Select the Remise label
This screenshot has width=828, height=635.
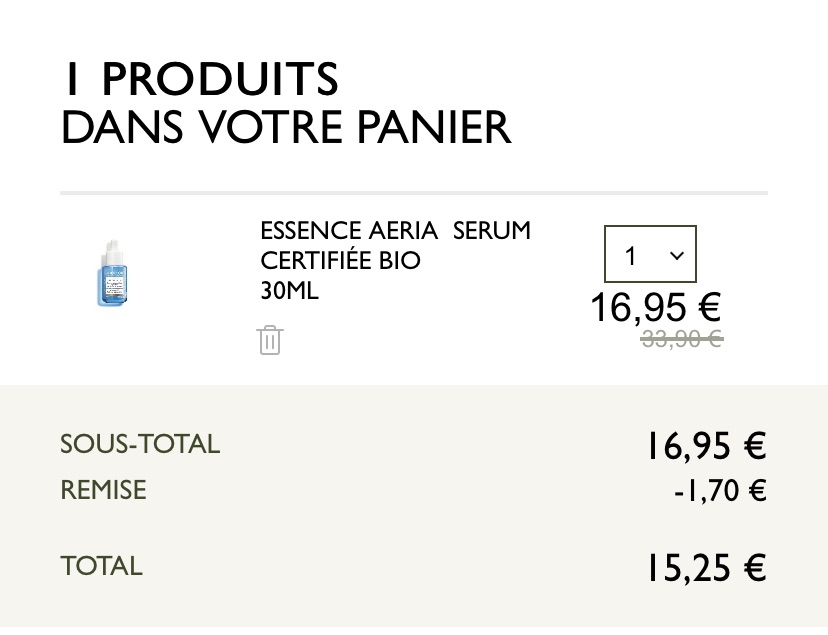(x=104, y=490)
